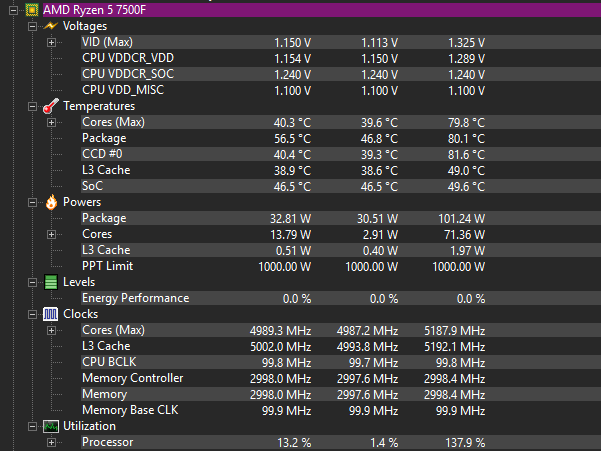Viewport: 601px width, 451px height.
Task: Click the Clocks section label
Action: click(80, 314)
